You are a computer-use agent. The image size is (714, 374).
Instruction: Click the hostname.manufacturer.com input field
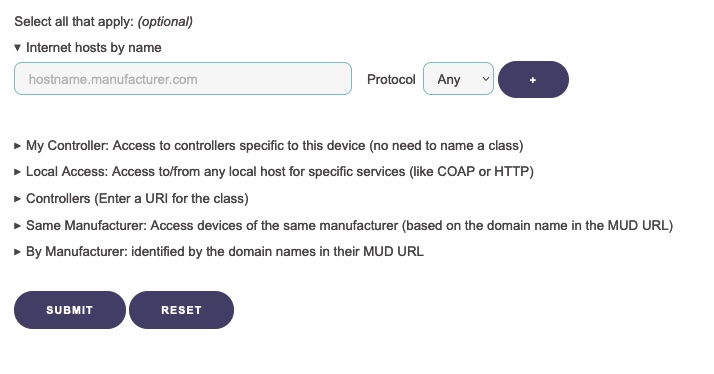click(183, 79)
